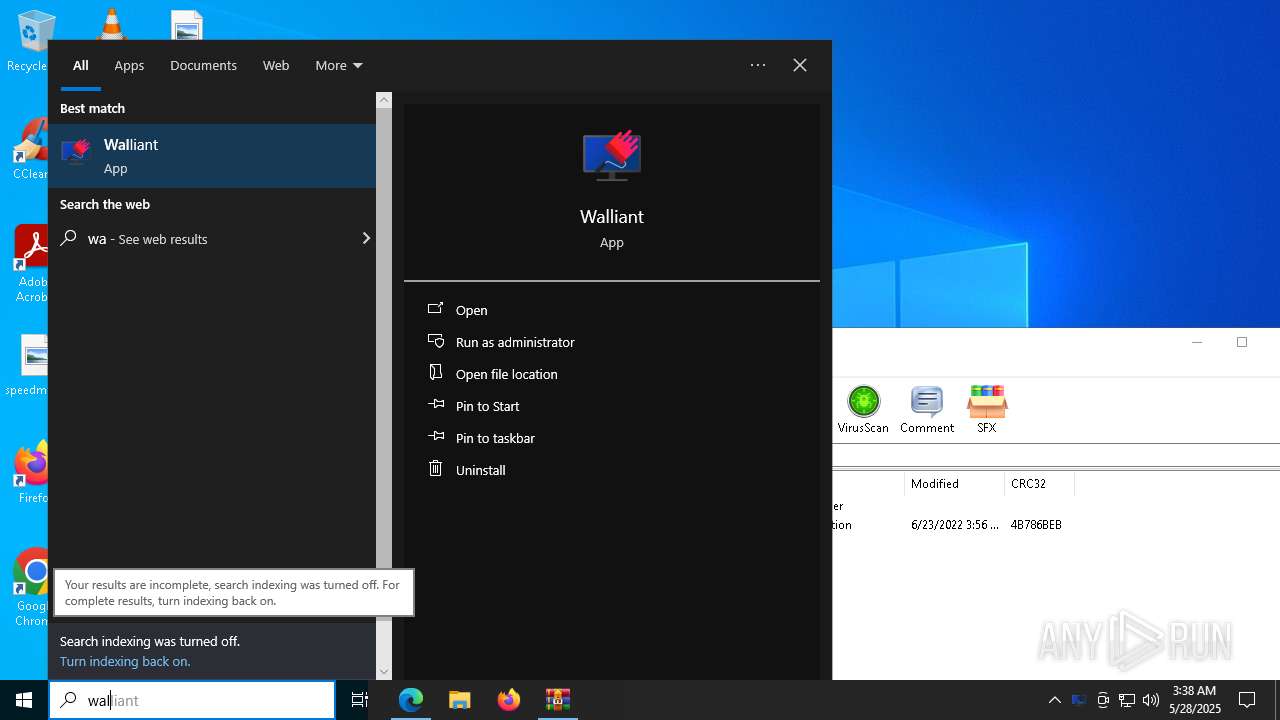Open the VLC media player desktop icon
Image resolution: width=1280 pixels, height=720 pixels.
pos(111,22)
